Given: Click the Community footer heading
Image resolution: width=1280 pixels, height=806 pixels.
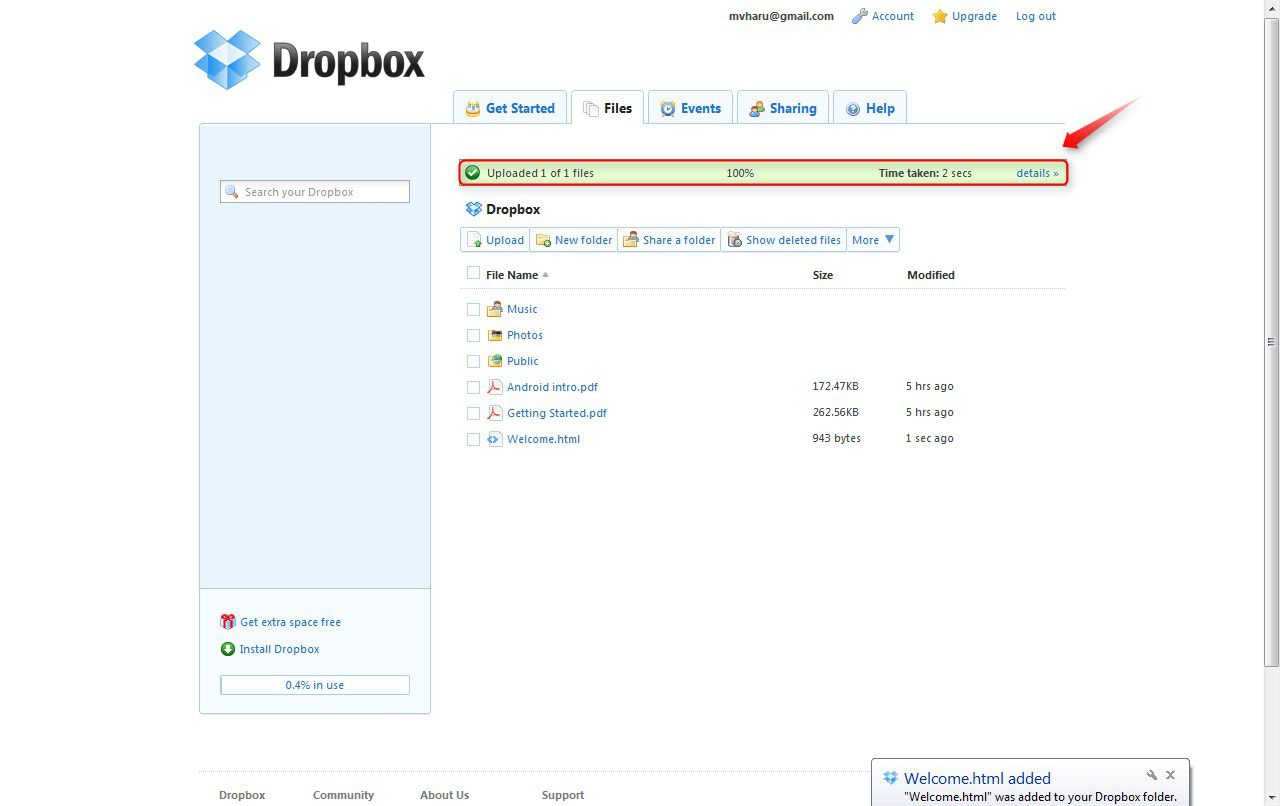Looking at the screenshot, I should pyautogui.click(x=343, y=795).
